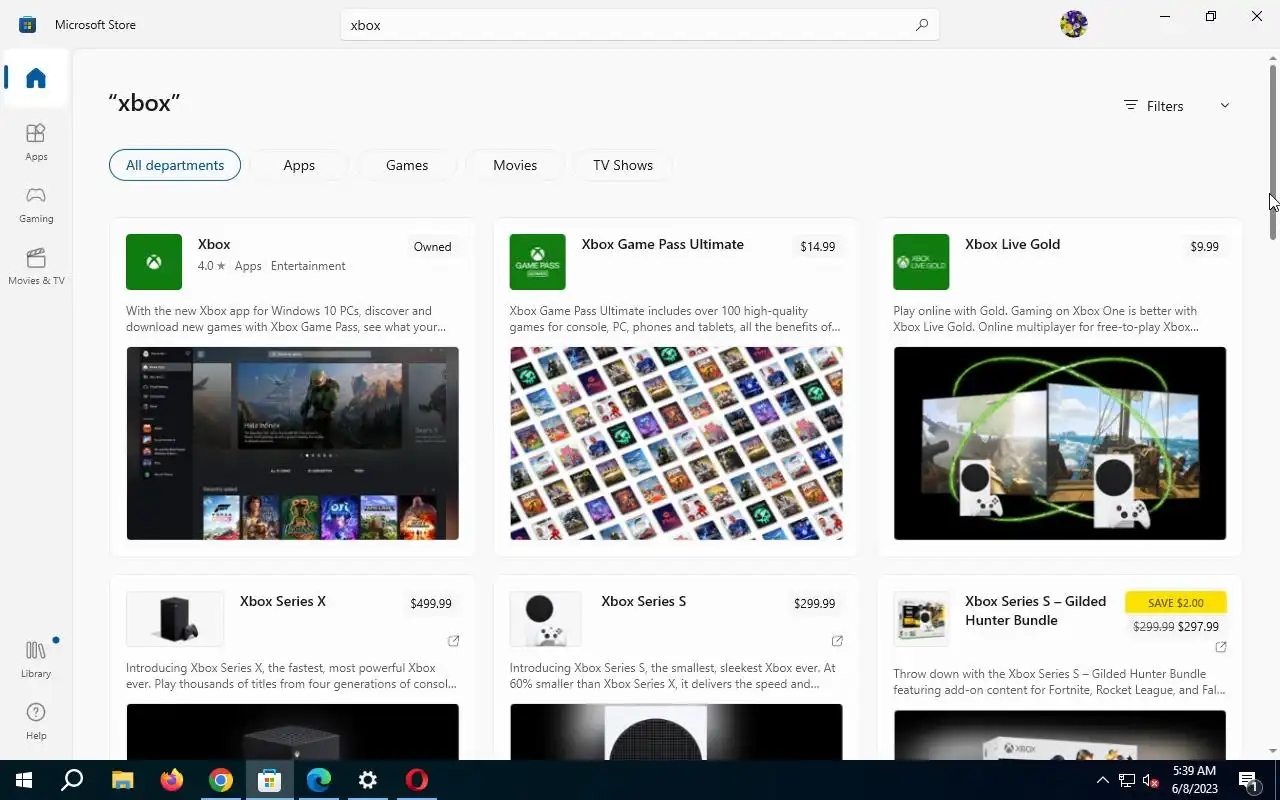Open taskbar search

click(72, 780)
